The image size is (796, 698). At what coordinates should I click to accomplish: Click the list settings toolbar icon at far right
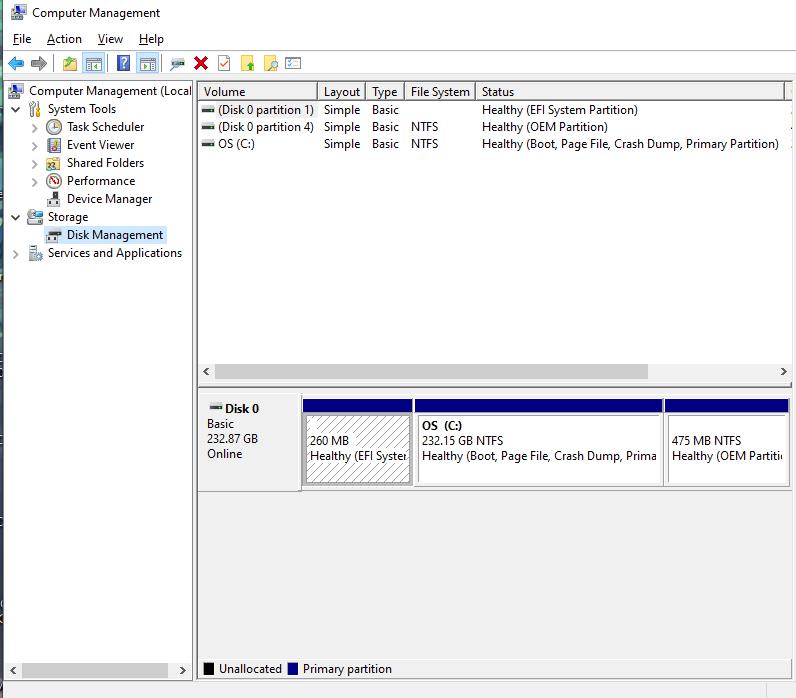[x=293, y=63]
